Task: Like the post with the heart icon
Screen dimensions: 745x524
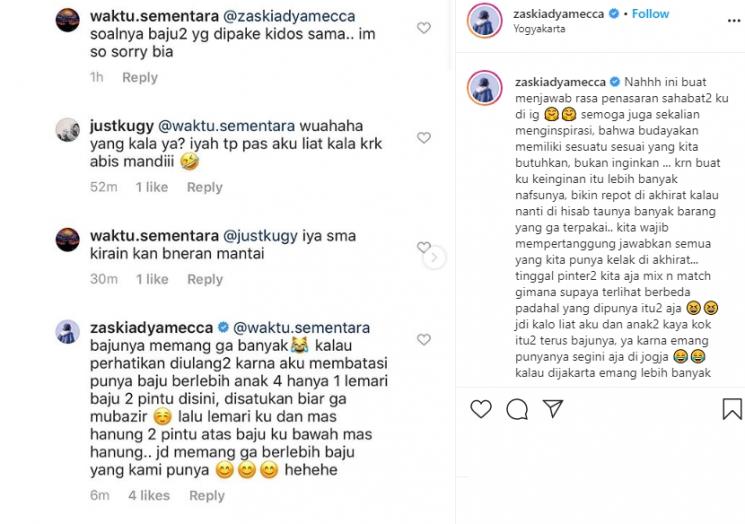Action: [481, 409]
